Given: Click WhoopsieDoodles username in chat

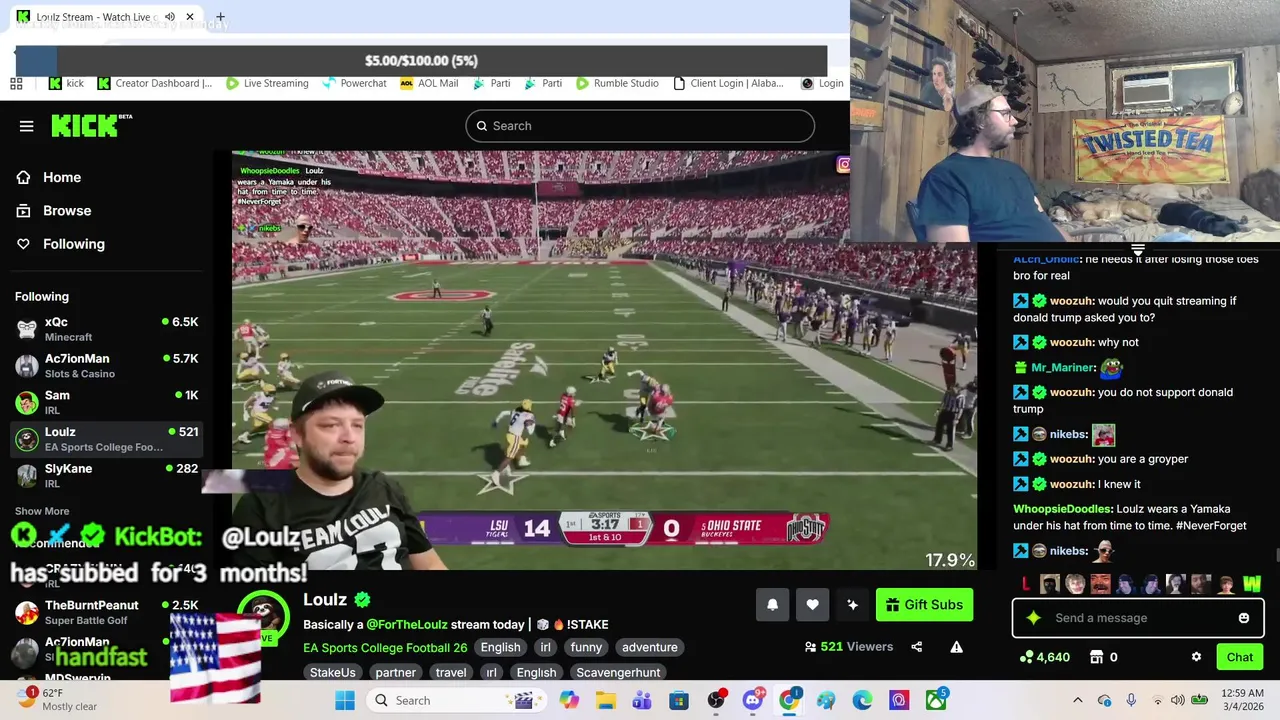Looking at the screenshot, I should coord(1062,509).
